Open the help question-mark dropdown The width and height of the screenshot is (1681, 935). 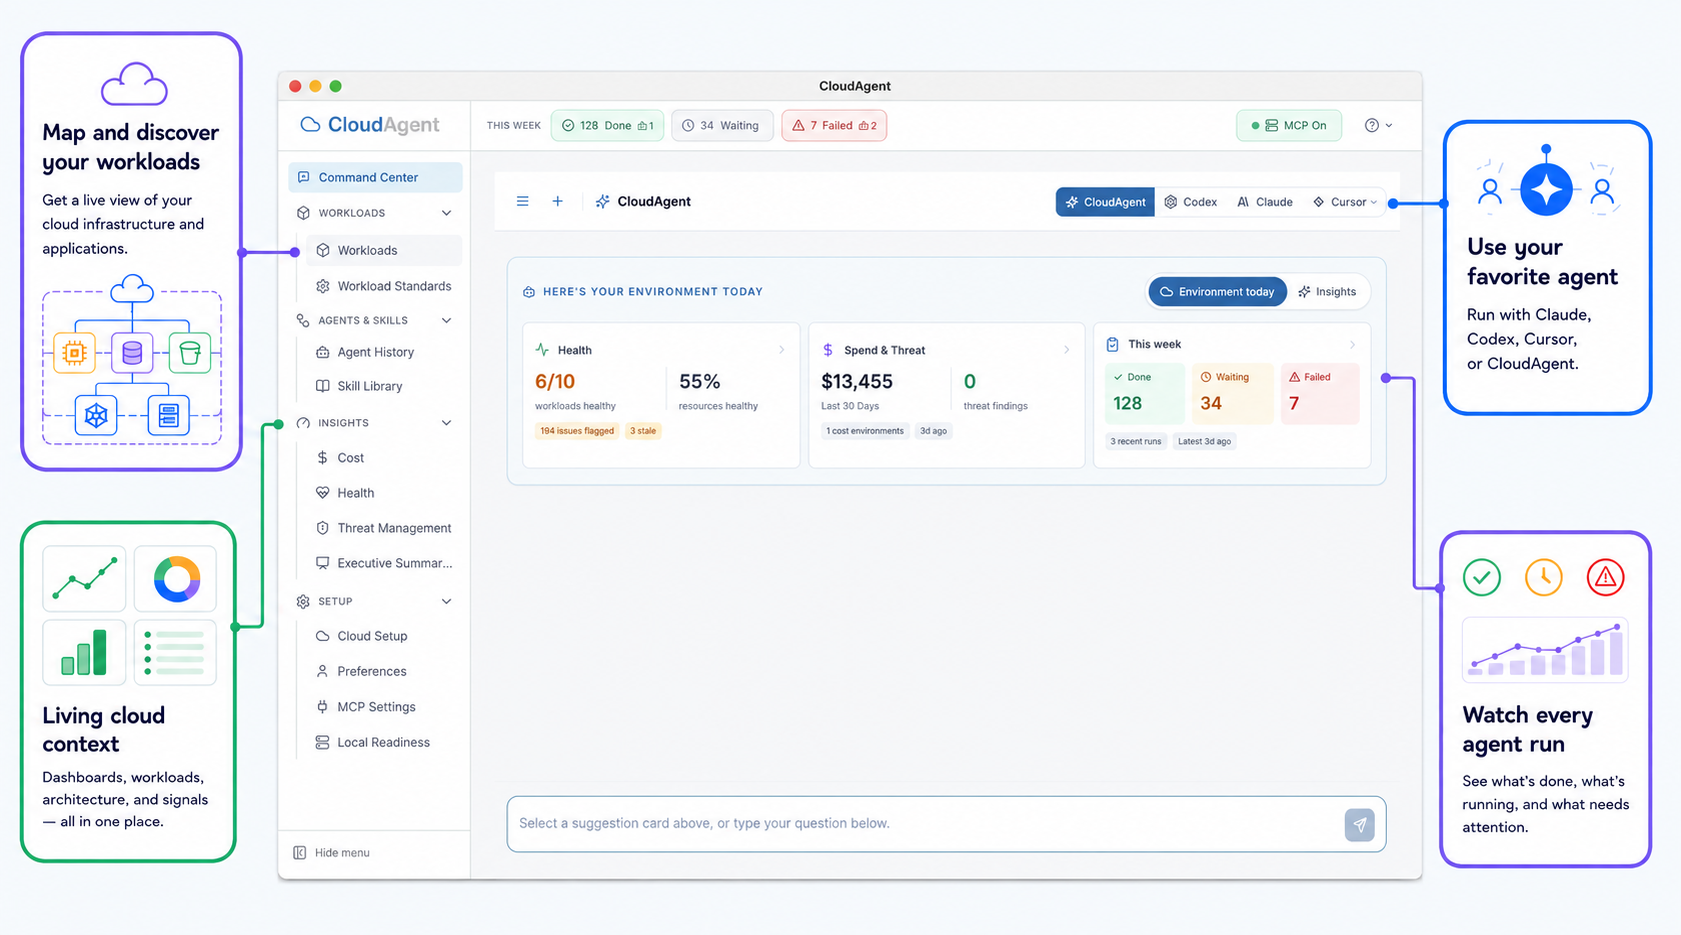(1378, 125)
